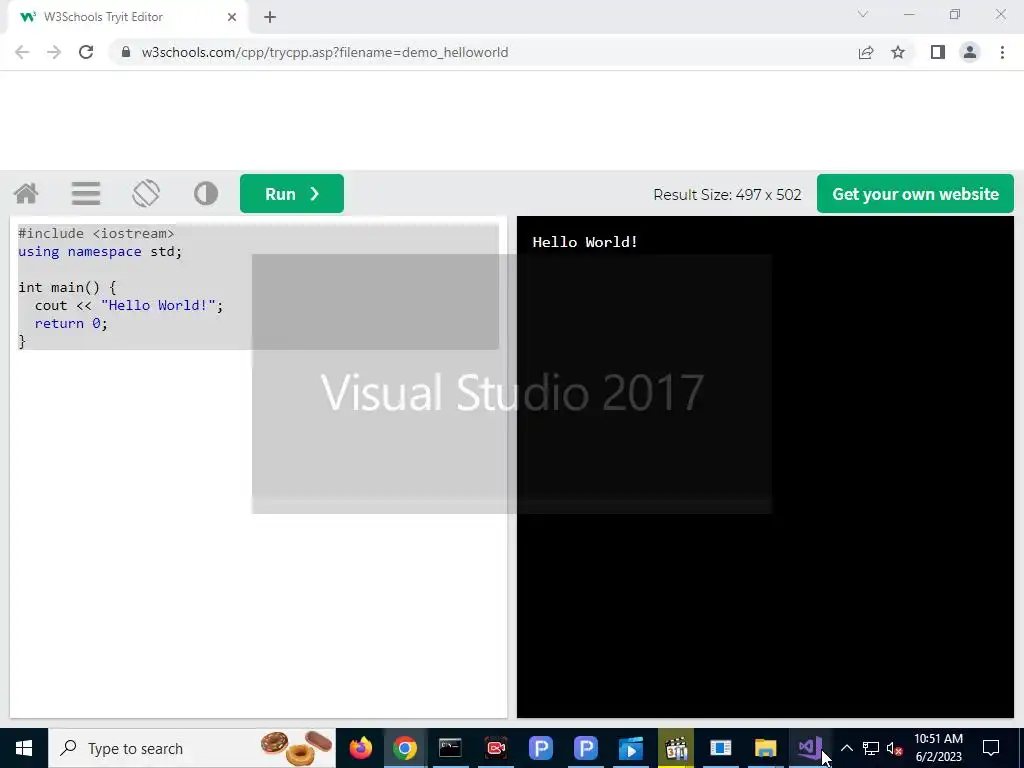Open Firefox from the taskbar

pos(360,748)
